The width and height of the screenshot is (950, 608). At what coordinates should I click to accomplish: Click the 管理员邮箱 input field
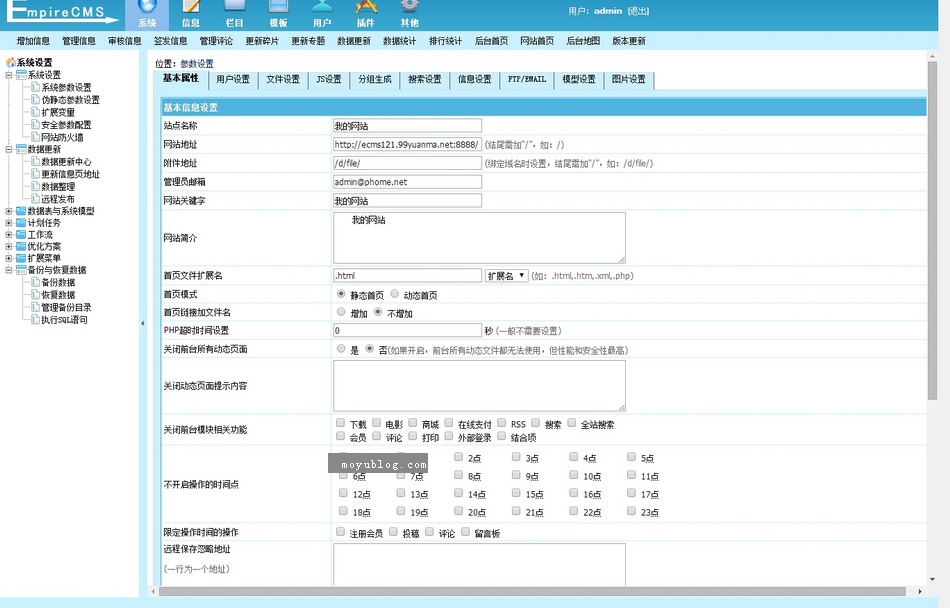(407, 182)
